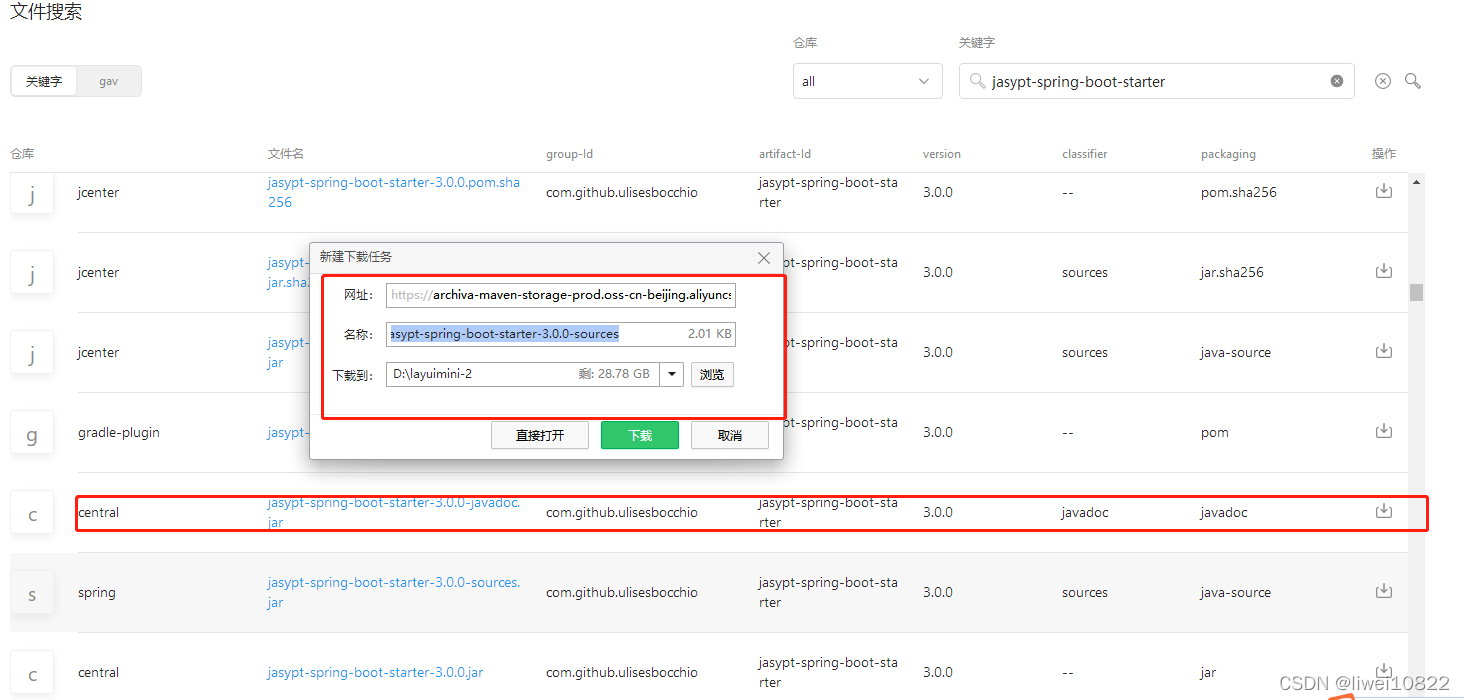Click the artifact-Id column header
Screen dimensions: 1464x700
coord(785,154)
